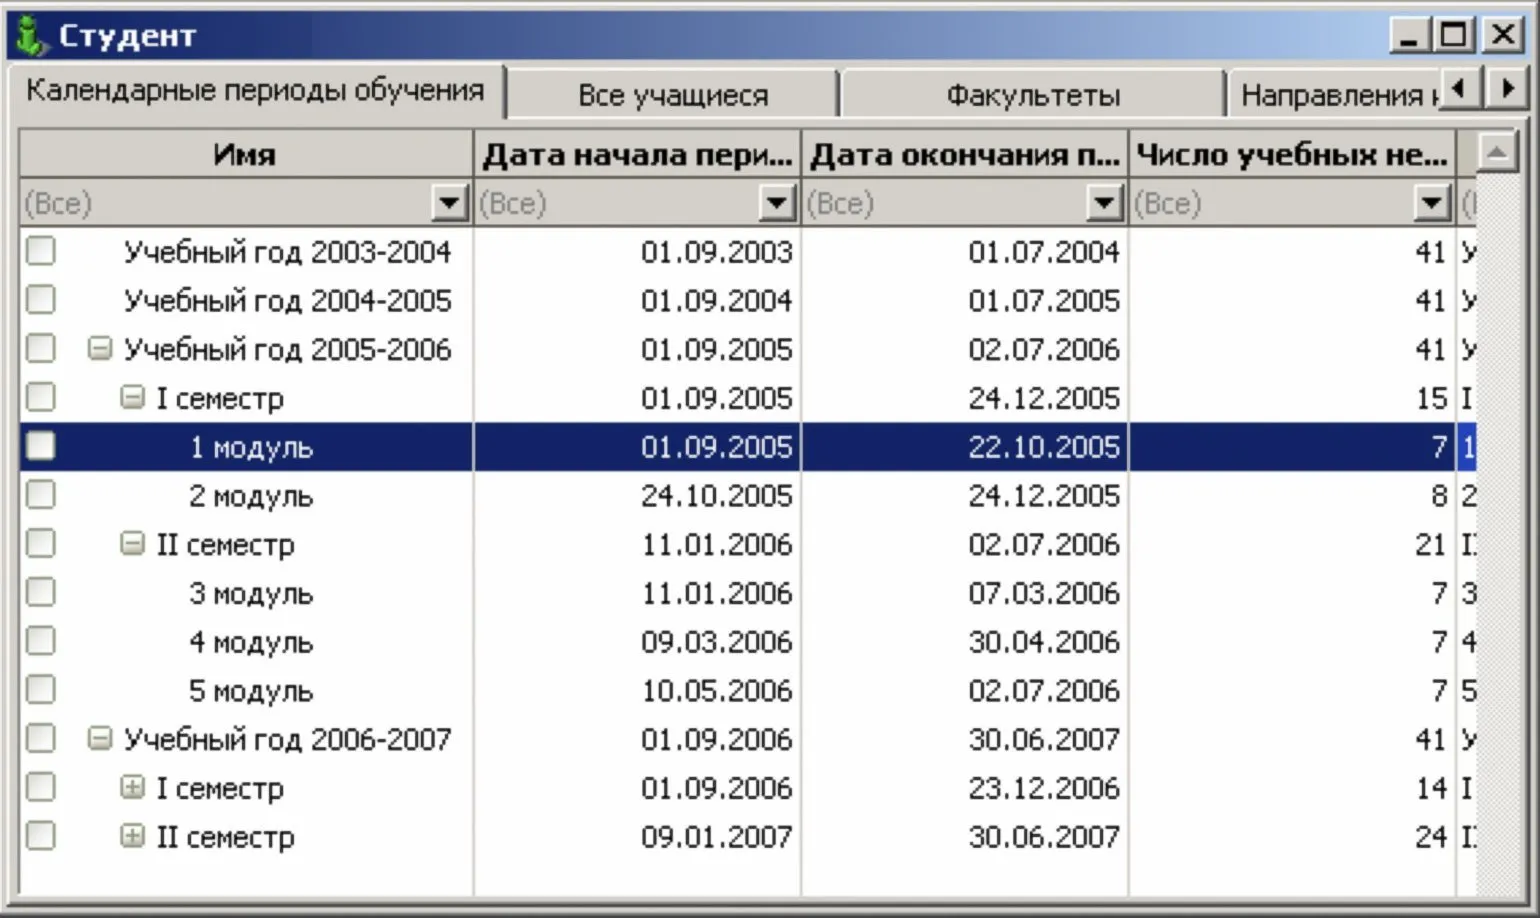1540x918 pixels.
Task: Open the Факультеты tab
Action: [x=1032, y=95]
